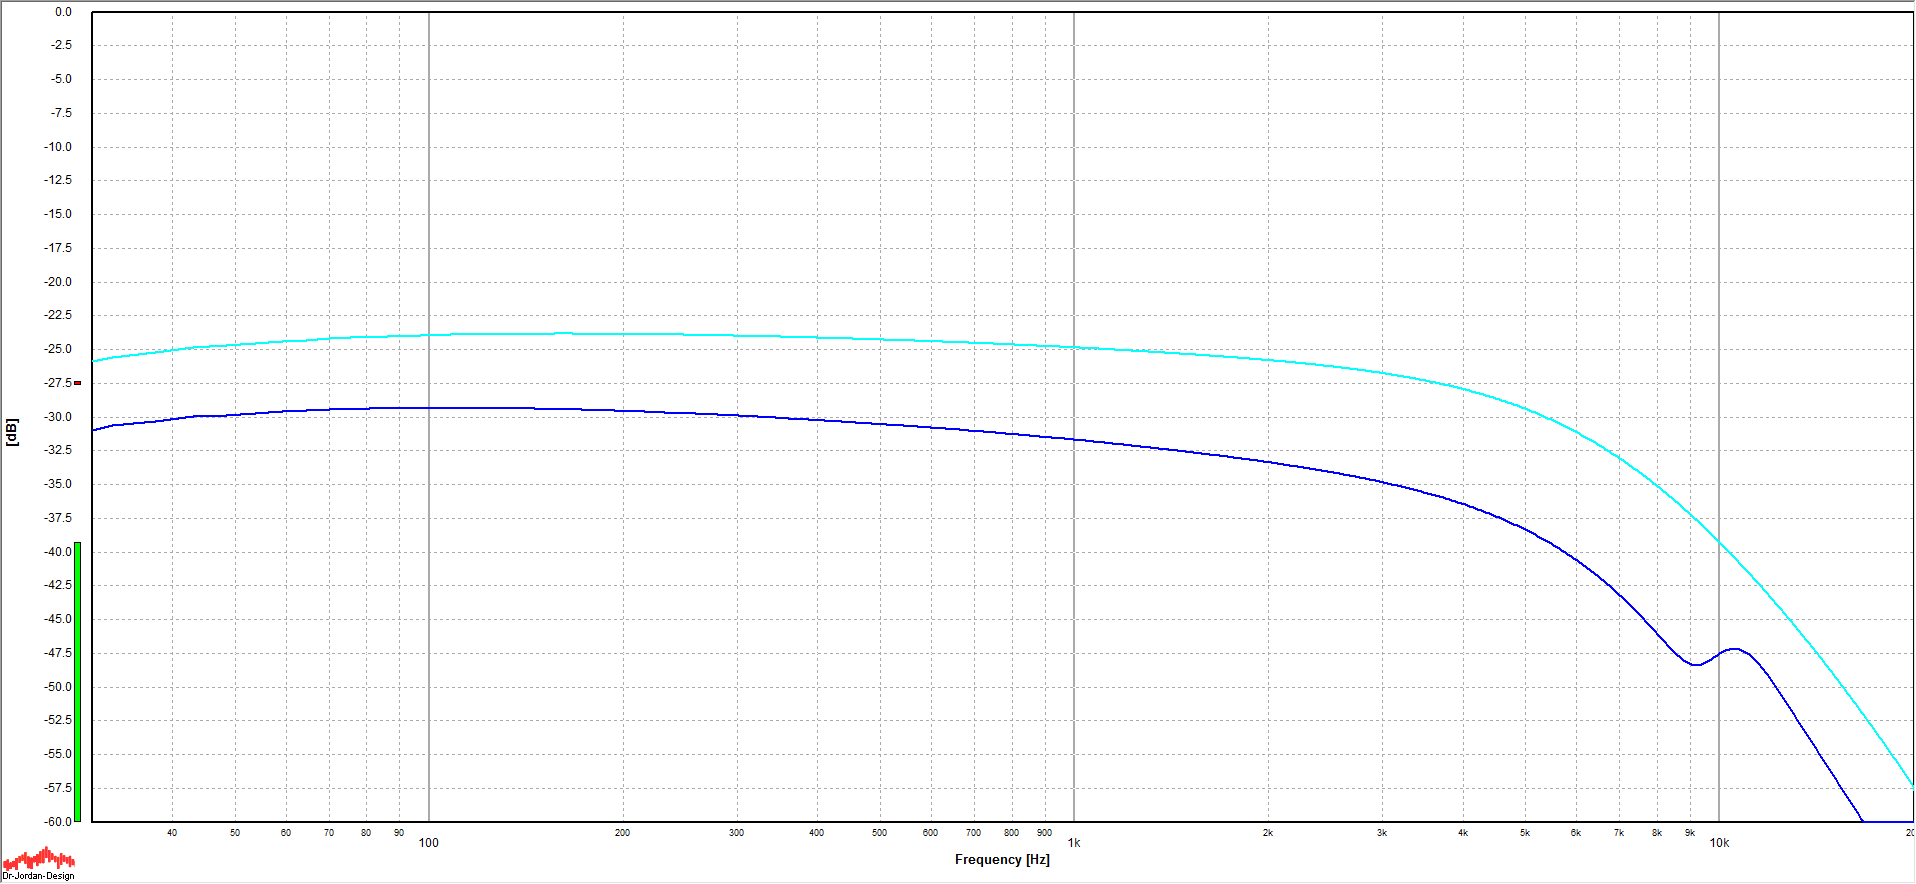Click the 10k frequency axis label
The height and width of the screenshot is (884, 1916).
coord(1719,843)
